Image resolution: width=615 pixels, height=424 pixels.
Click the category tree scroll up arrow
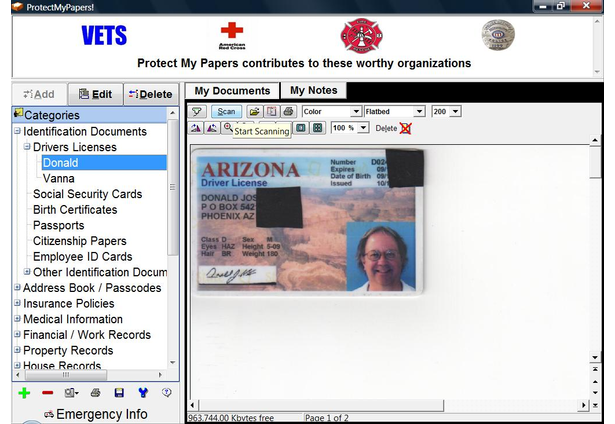[x=173, y=113]
